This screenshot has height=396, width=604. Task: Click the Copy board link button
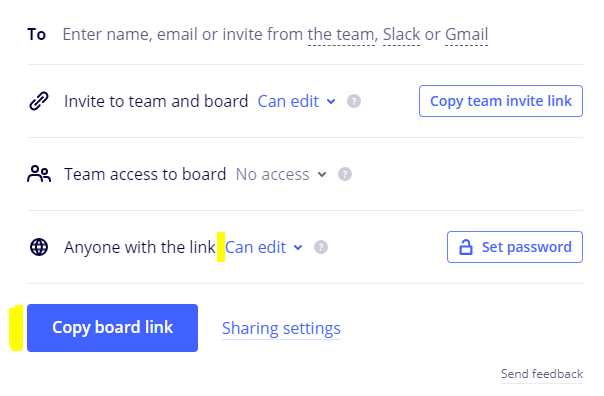click(112, 328)
